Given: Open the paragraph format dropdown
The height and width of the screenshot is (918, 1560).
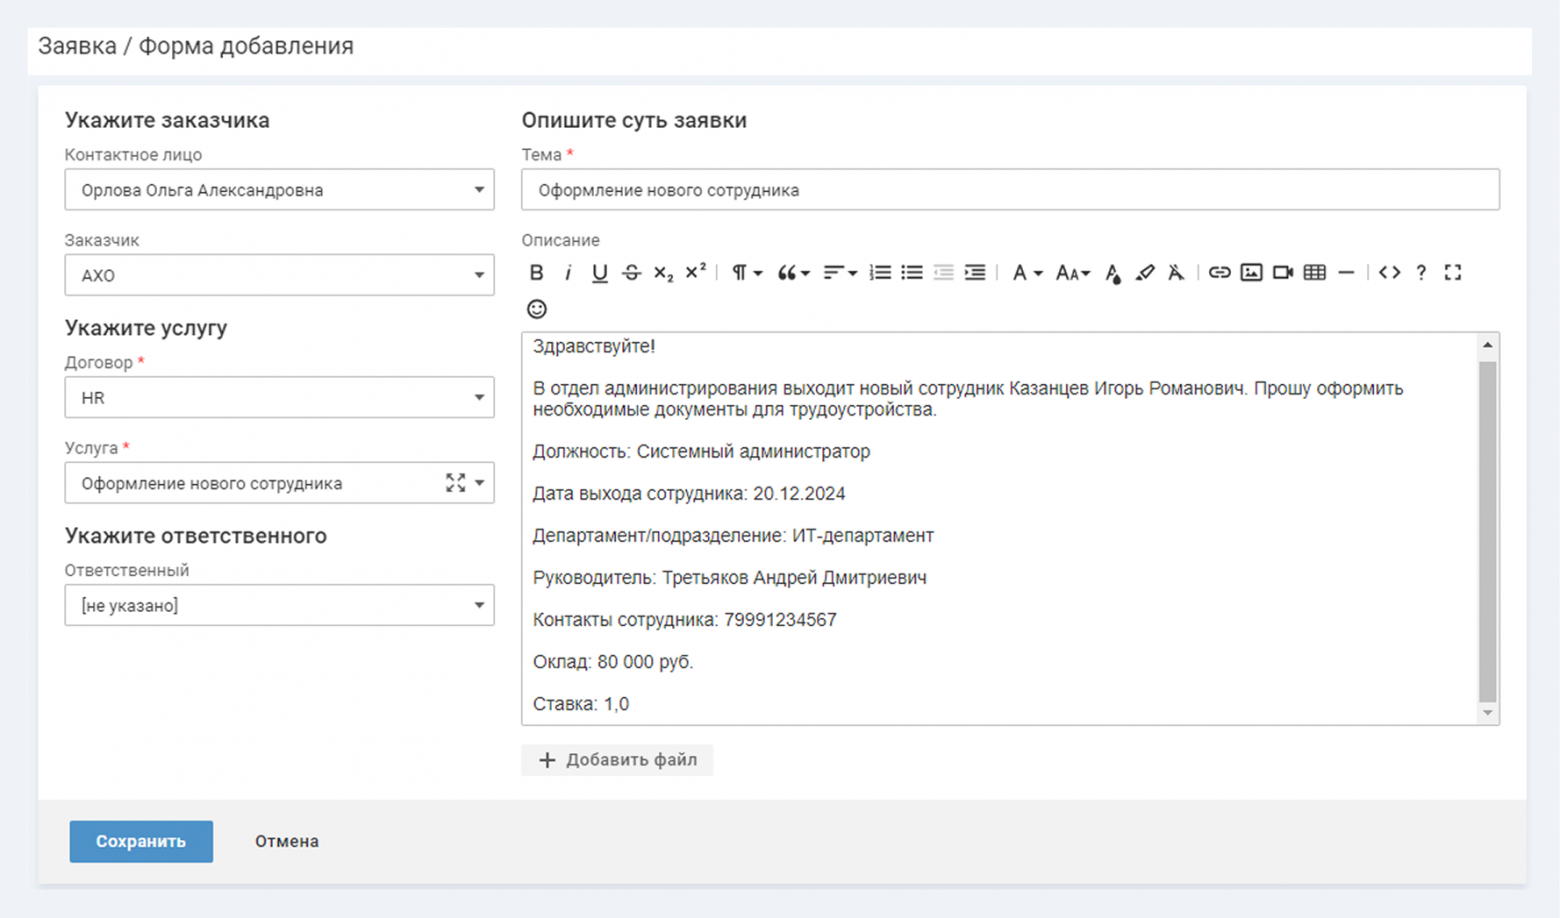Looking at the screenshot, I should click(746, 272).
